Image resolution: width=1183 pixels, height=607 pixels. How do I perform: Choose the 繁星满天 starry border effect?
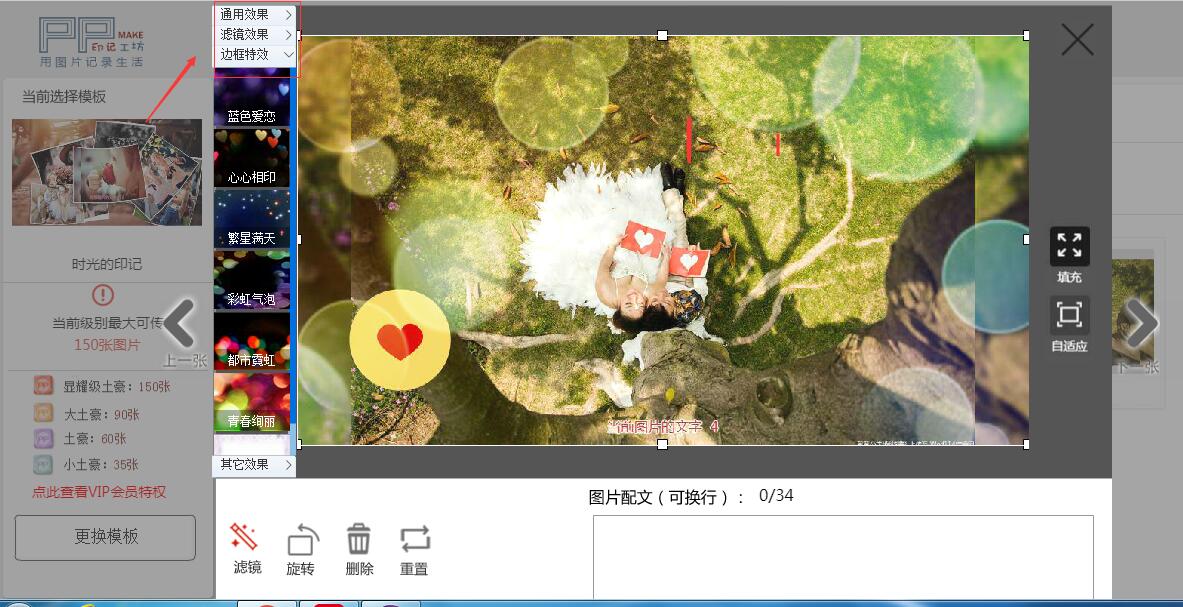click(x=252, y=219)
